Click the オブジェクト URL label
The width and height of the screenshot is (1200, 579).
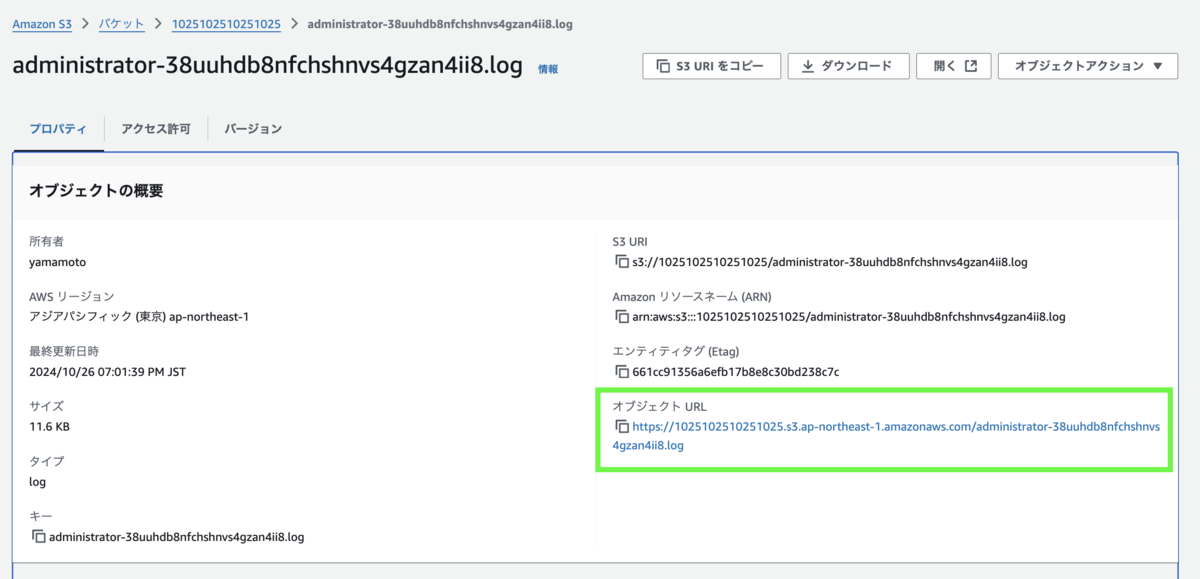659,407
